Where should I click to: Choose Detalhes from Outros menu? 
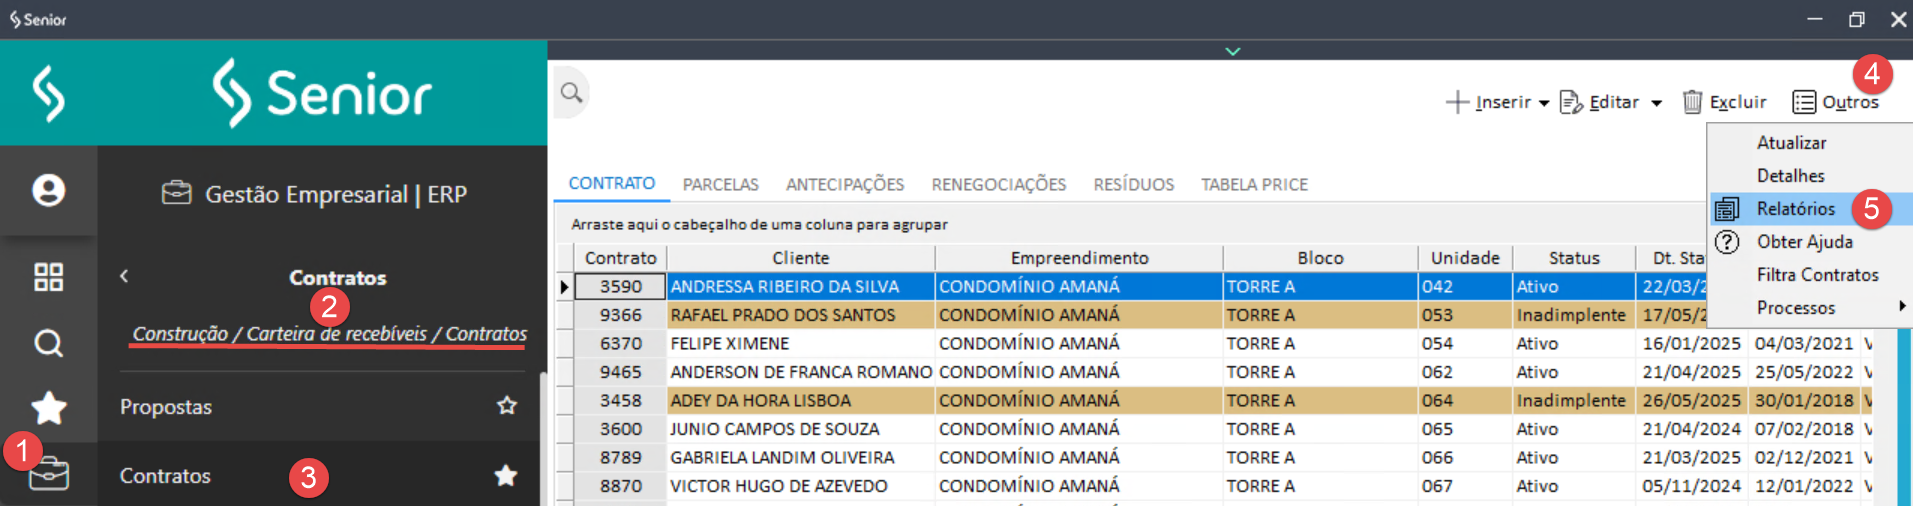point(1790,176)
